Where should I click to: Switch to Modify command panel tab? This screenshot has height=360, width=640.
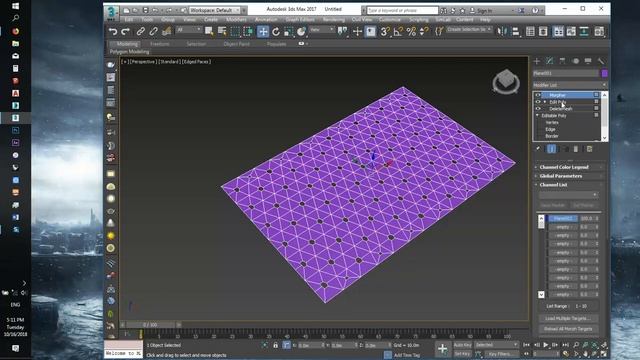[x=550, y=61]
